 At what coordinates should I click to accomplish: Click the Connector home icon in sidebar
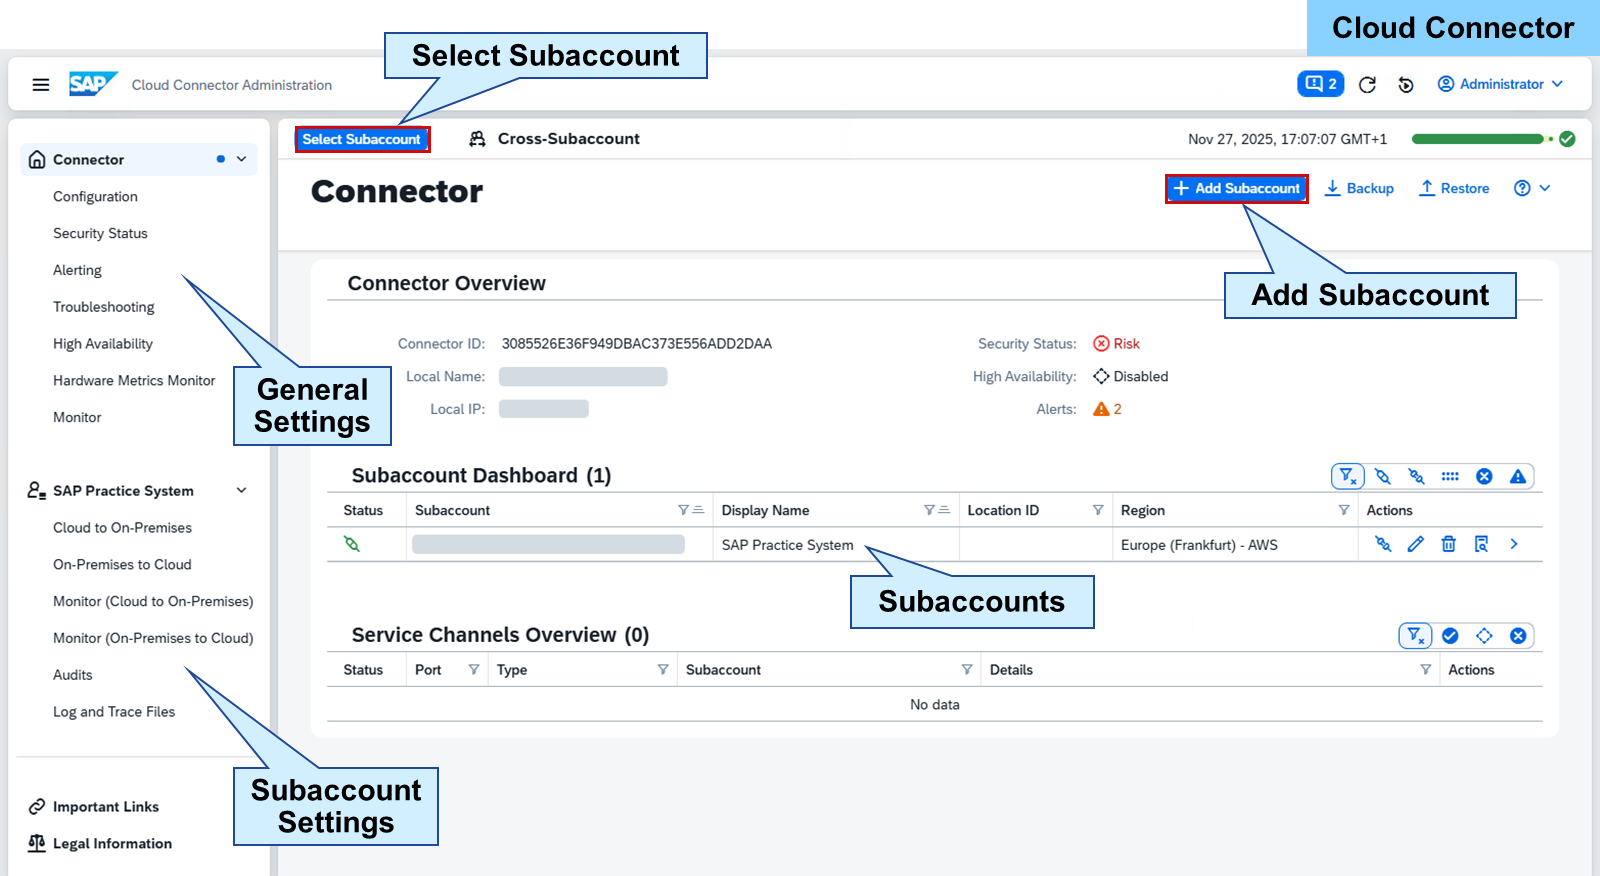tap(37, 159)
